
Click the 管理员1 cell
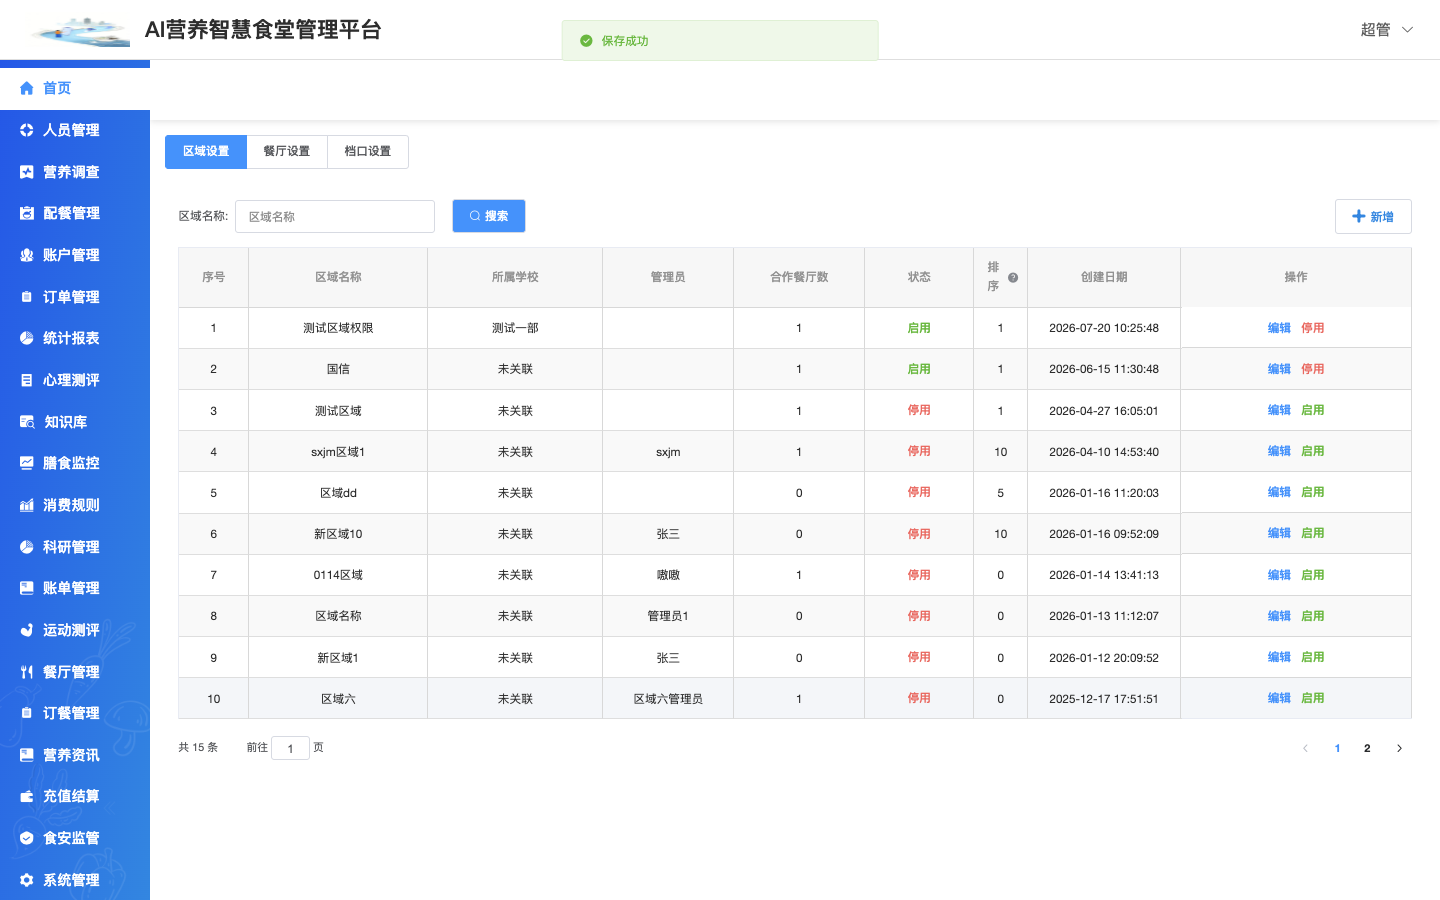tap(668, 616)
